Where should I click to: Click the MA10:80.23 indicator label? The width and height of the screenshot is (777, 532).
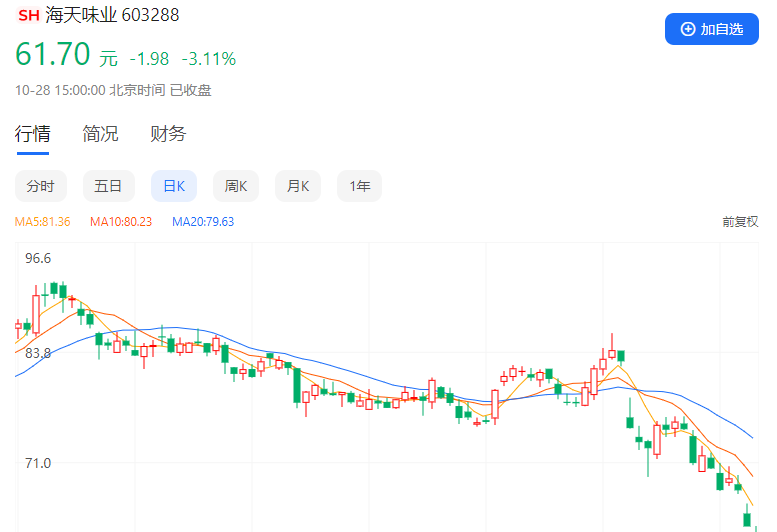coord(121,221)
